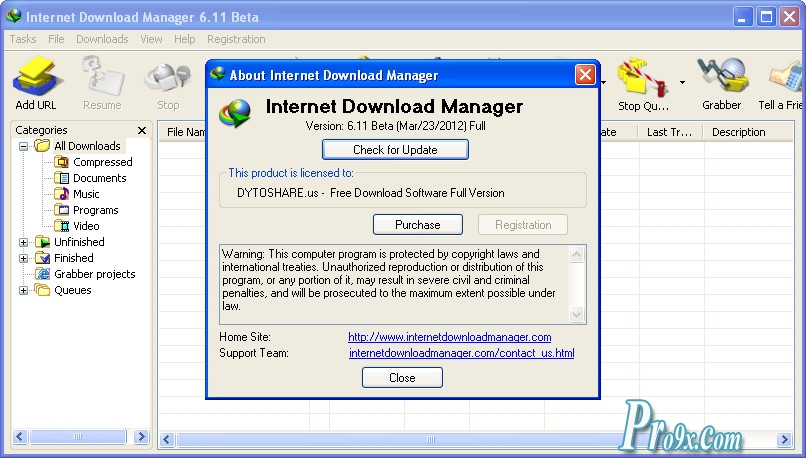Minimize the Internet Download Manager window
The image size is (806, 458).
click(x=742, y=17)
